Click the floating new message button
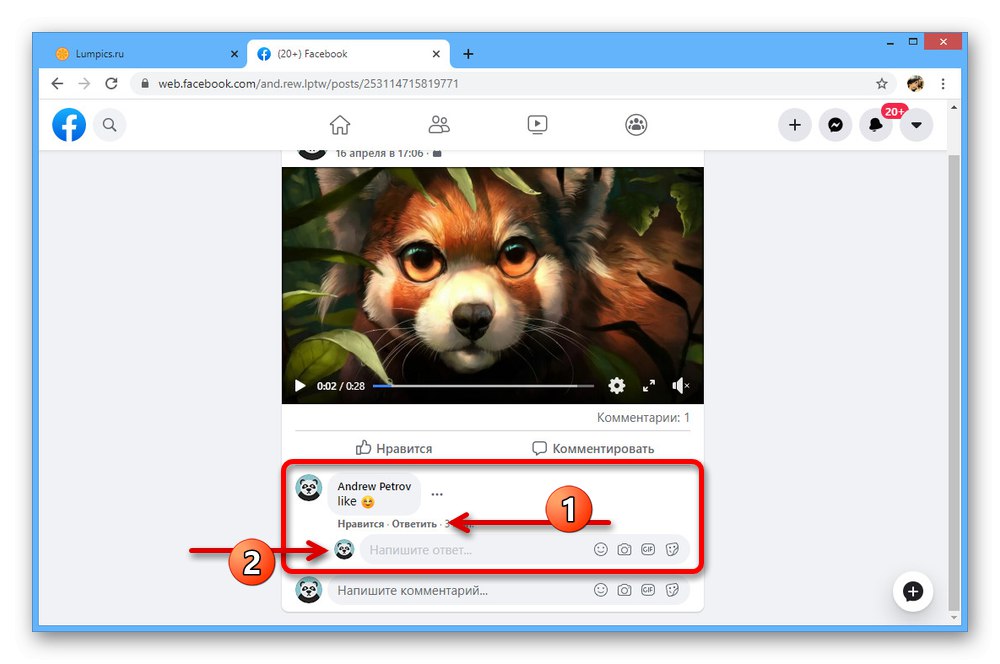 913,591
